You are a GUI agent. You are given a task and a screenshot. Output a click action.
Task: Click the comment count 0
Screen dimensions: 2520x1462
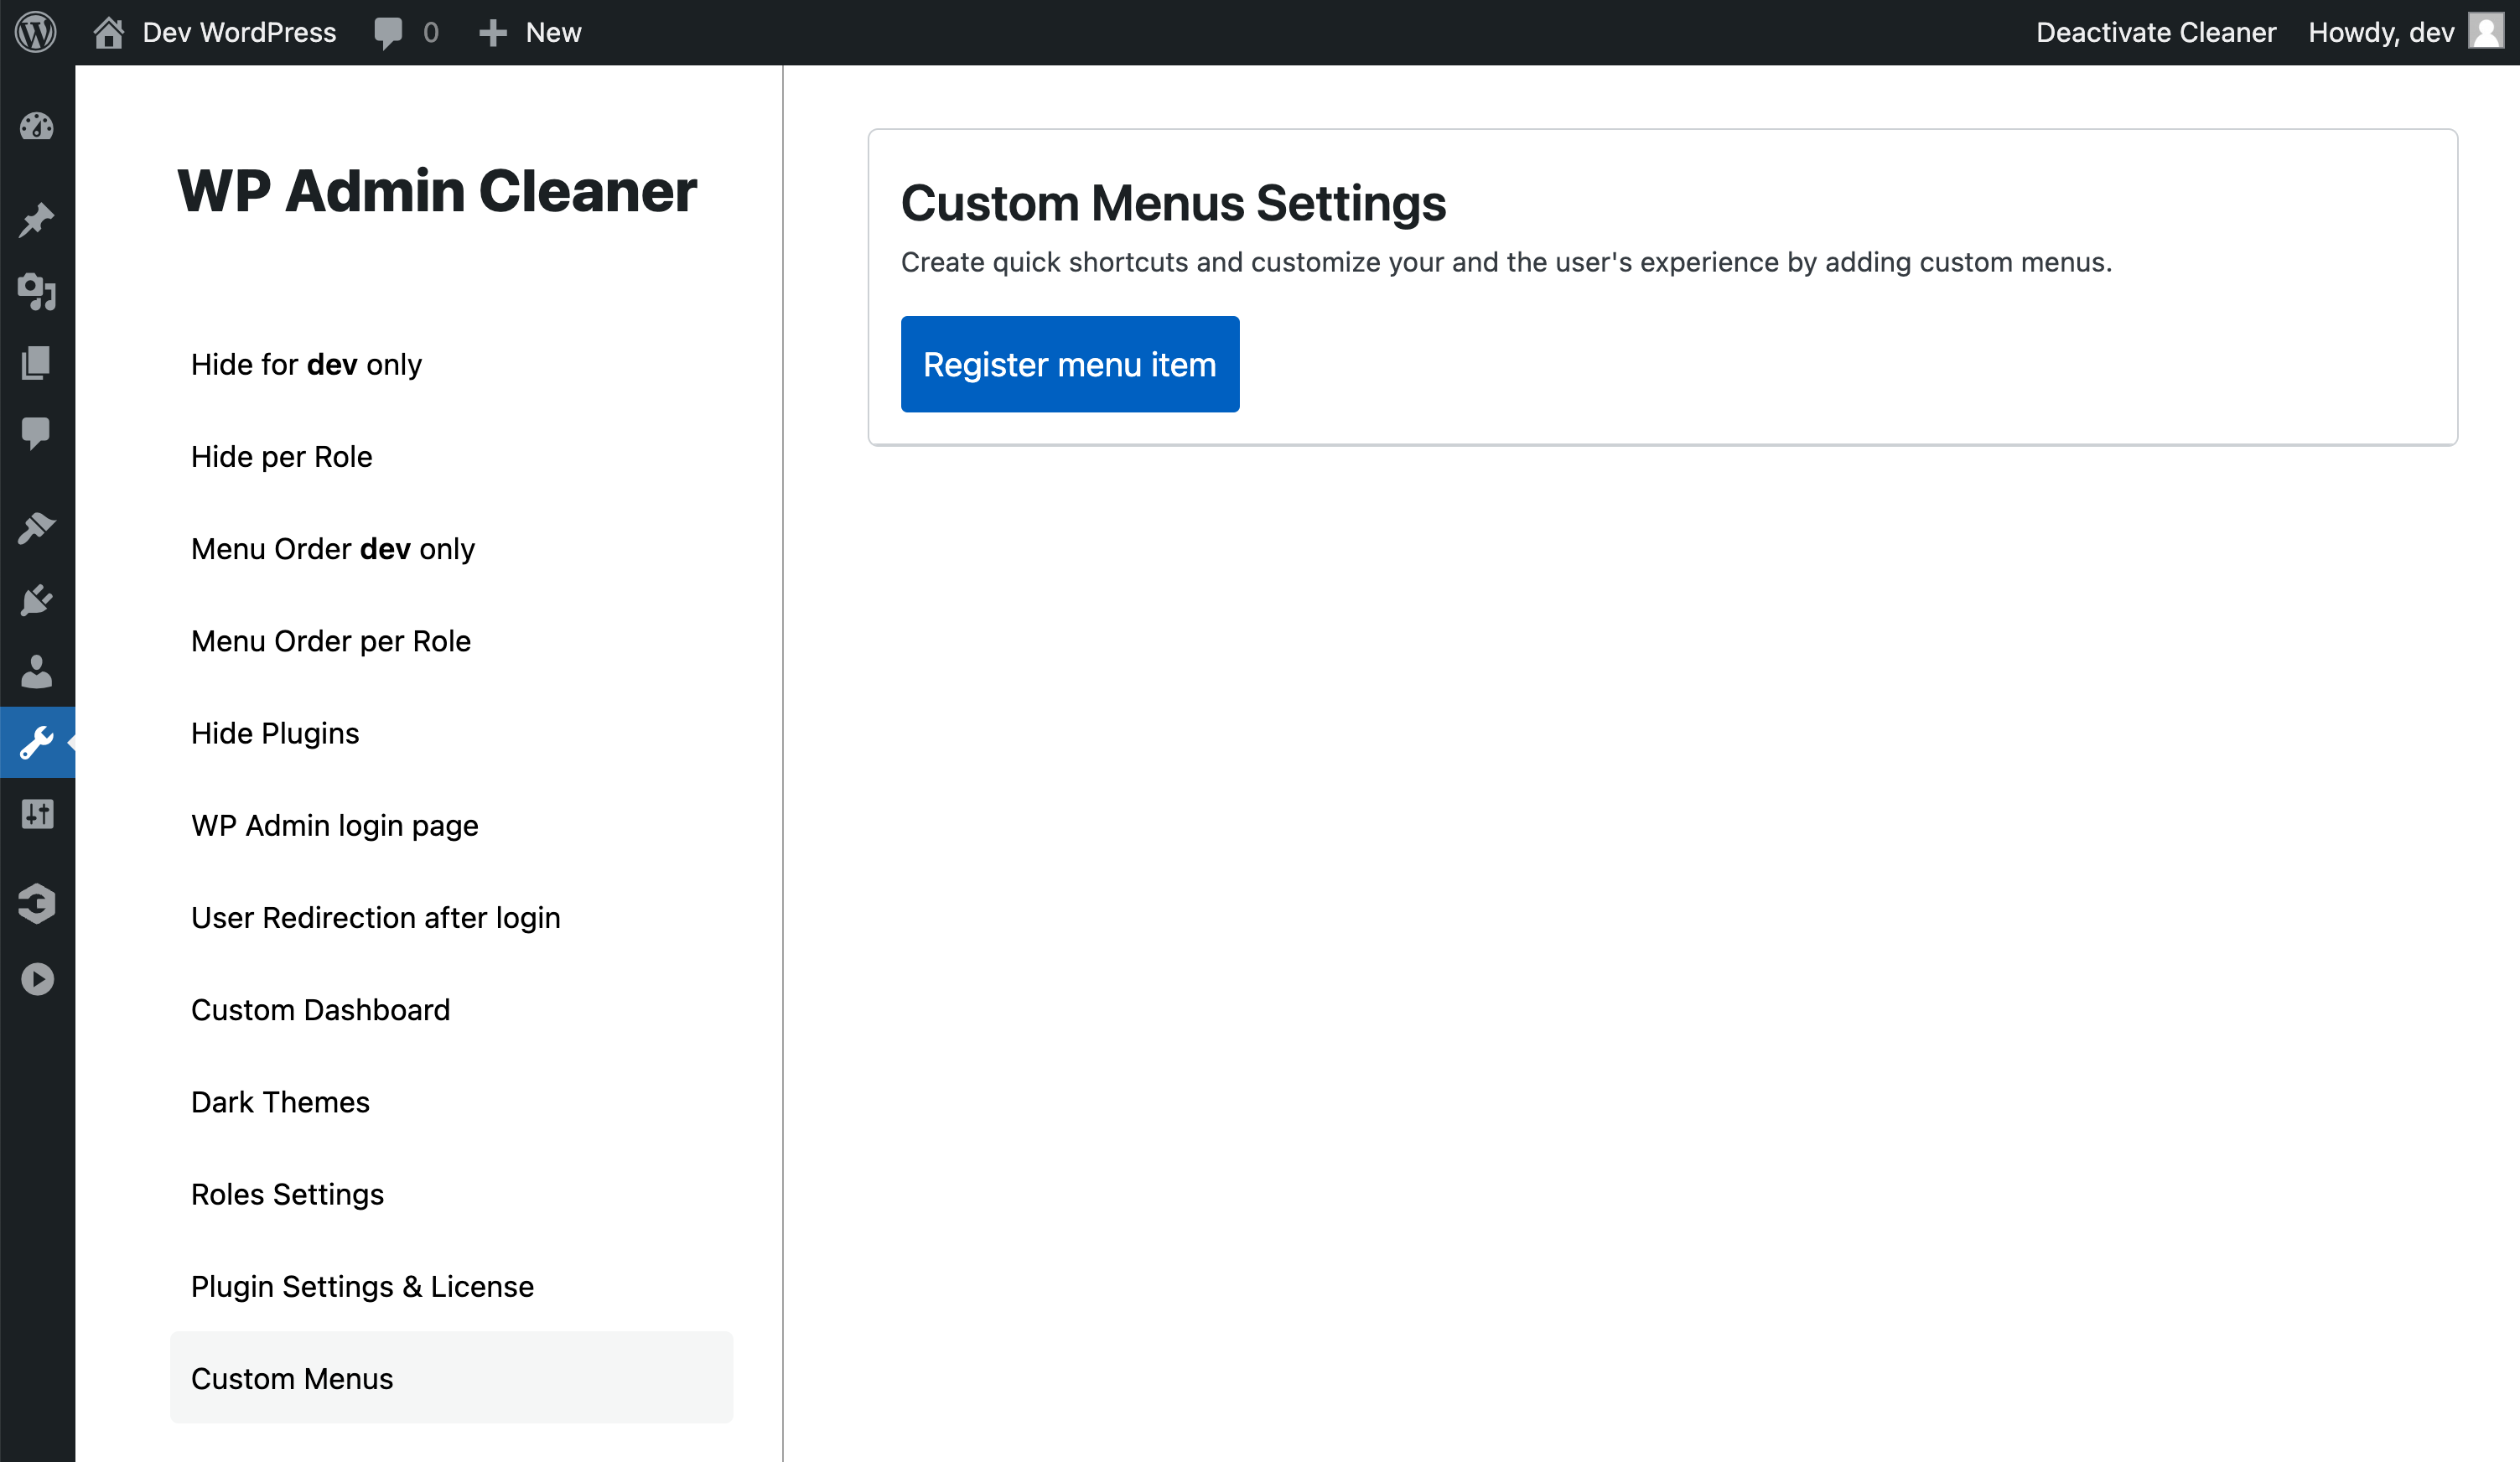[x=430, y=33]
